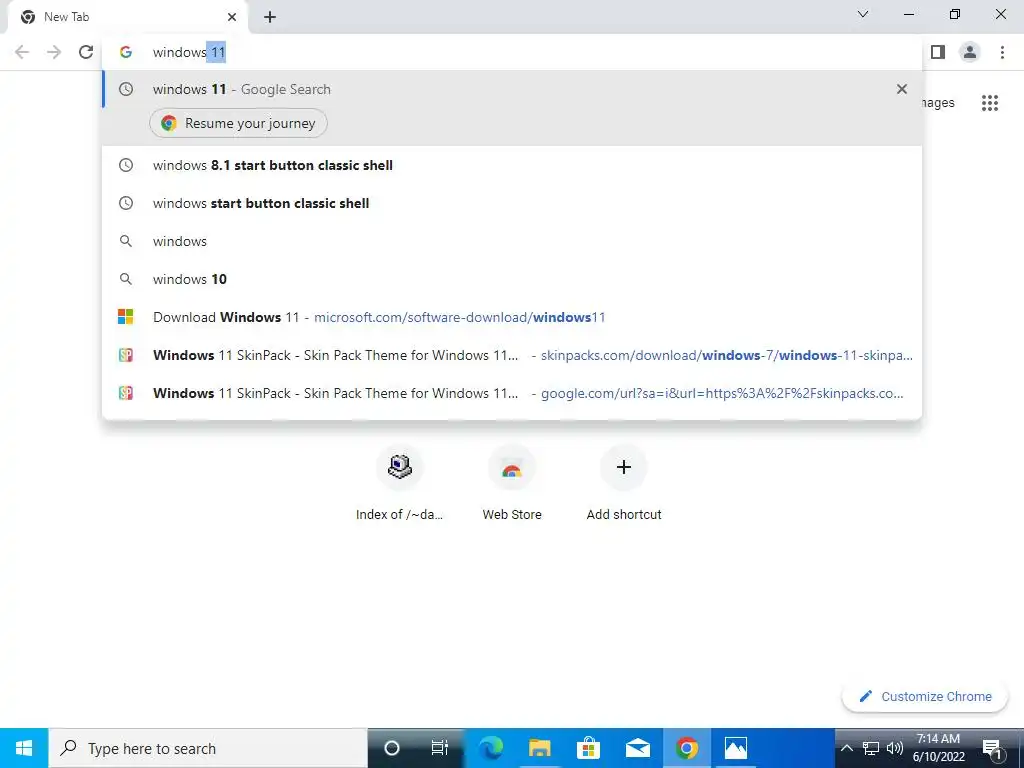
Task: Click Resume your journey chip
Action: click(x=238, y=123)
